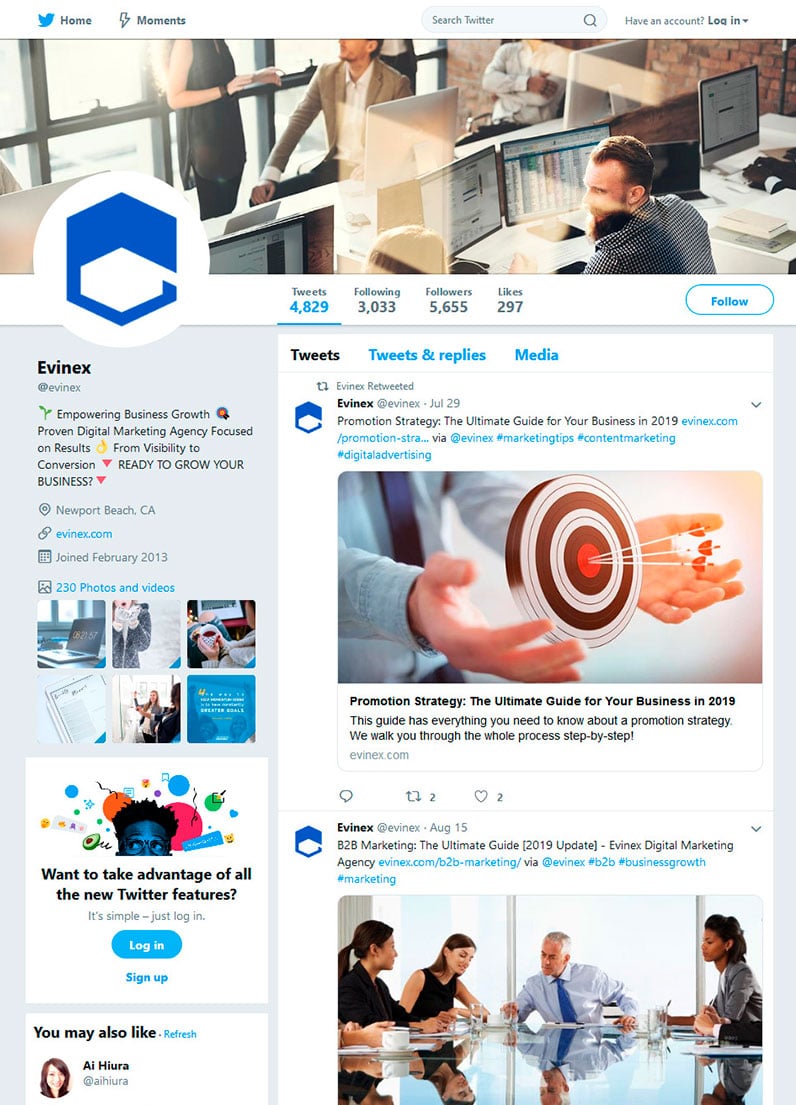Open the laptop photo thumbnail

click(71, 634)
